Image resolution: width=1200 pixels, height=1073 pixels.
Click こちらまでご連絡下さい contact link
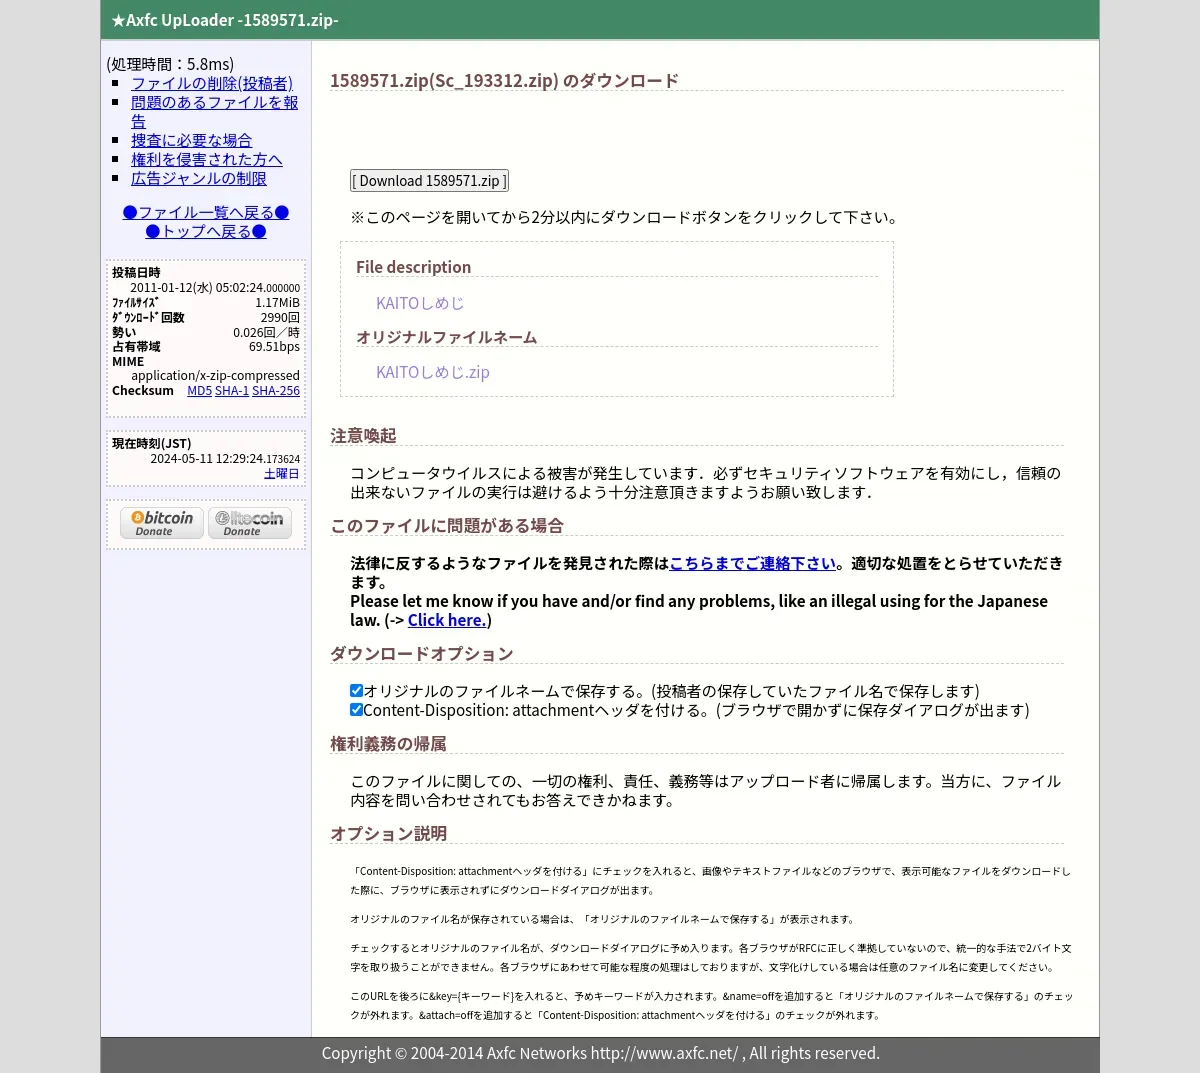(752, 563)
